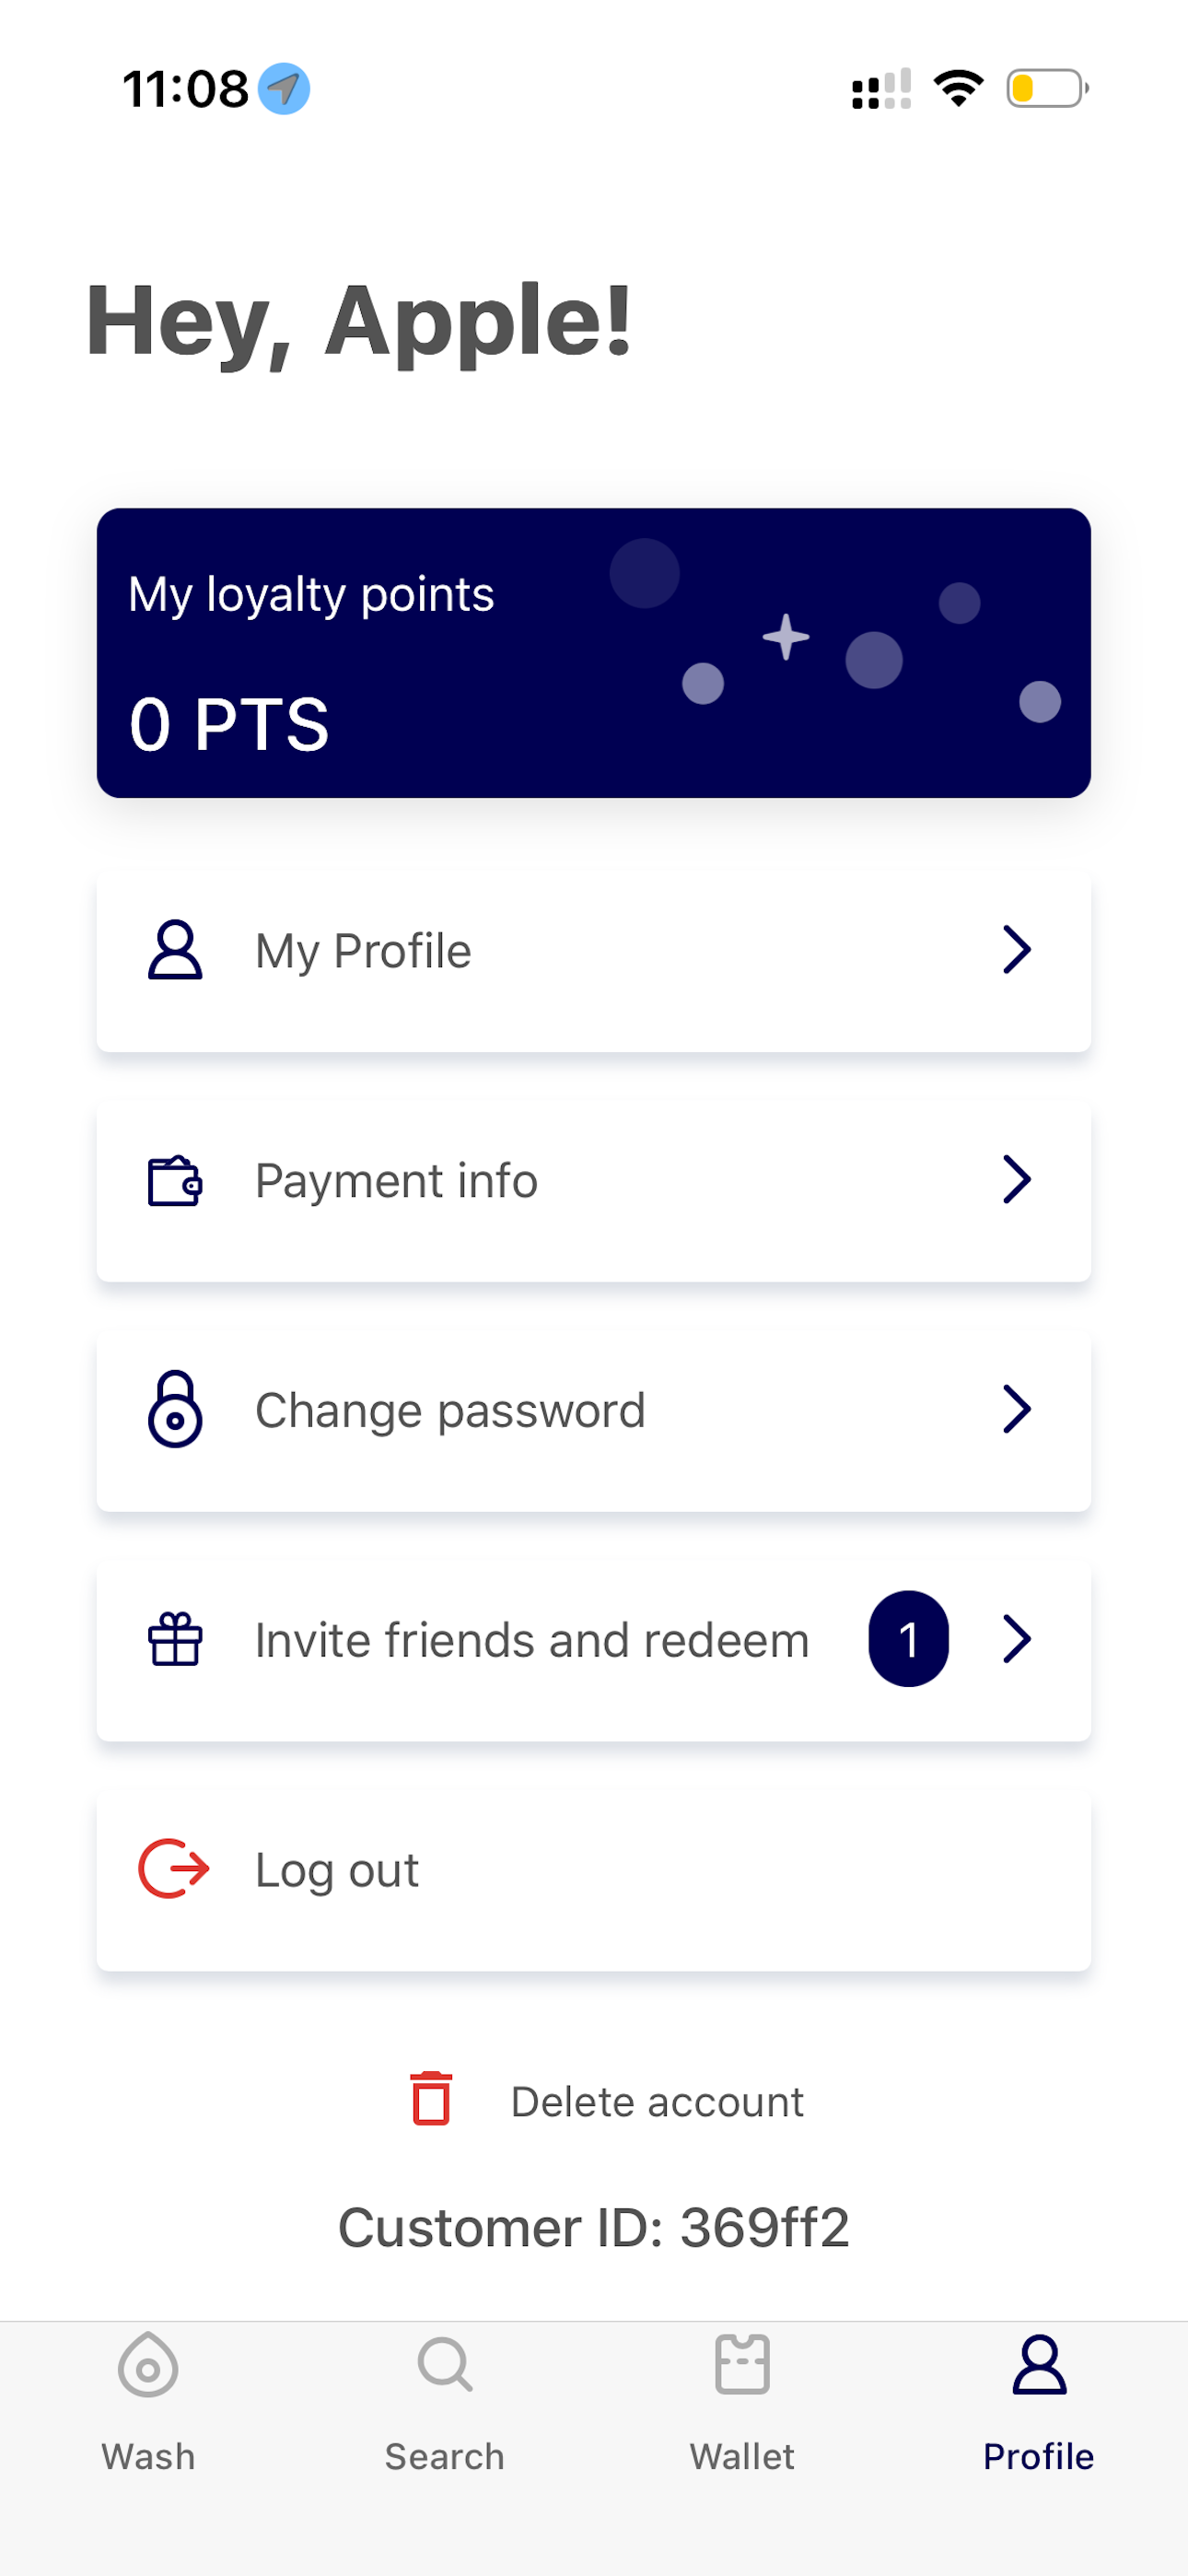
Task: Tap the Wash droplet icon
Action: pyautogui.click(x=148, y=2365)
